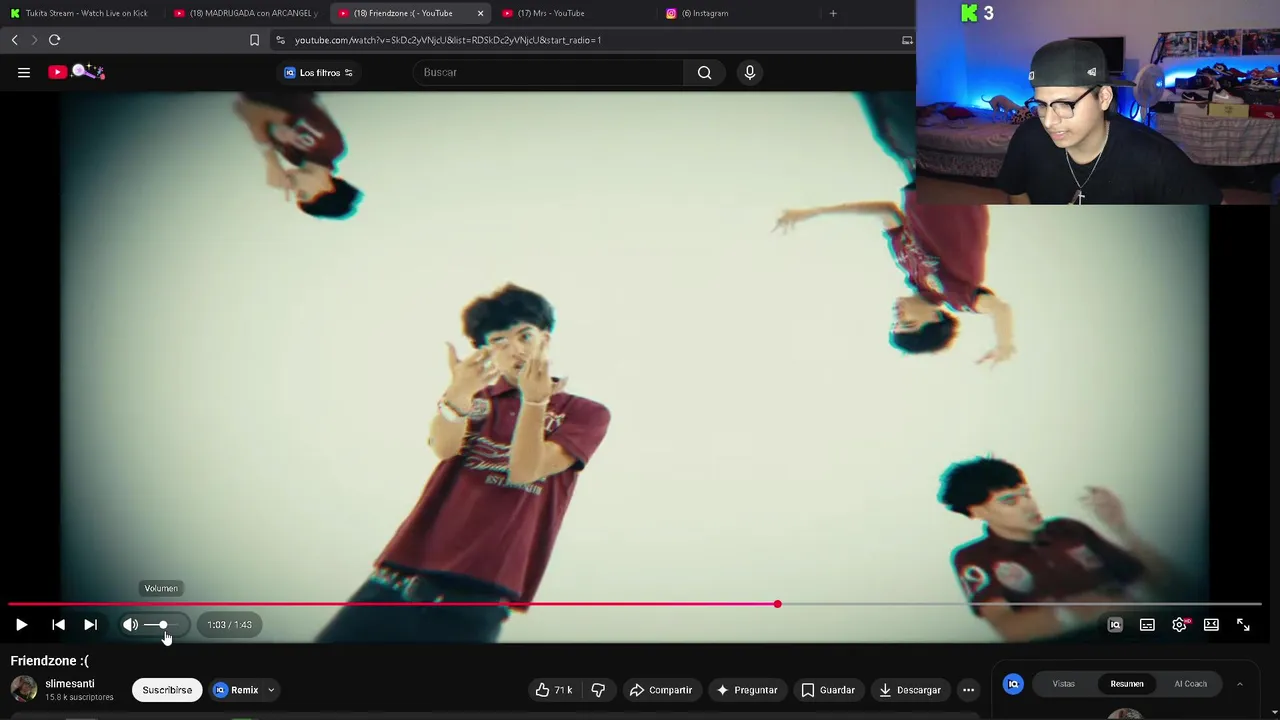Image resolution: width=1280 pixels, height=720 pixels.
Task: Go forward in browser history
Action: (x=33, y=40)
